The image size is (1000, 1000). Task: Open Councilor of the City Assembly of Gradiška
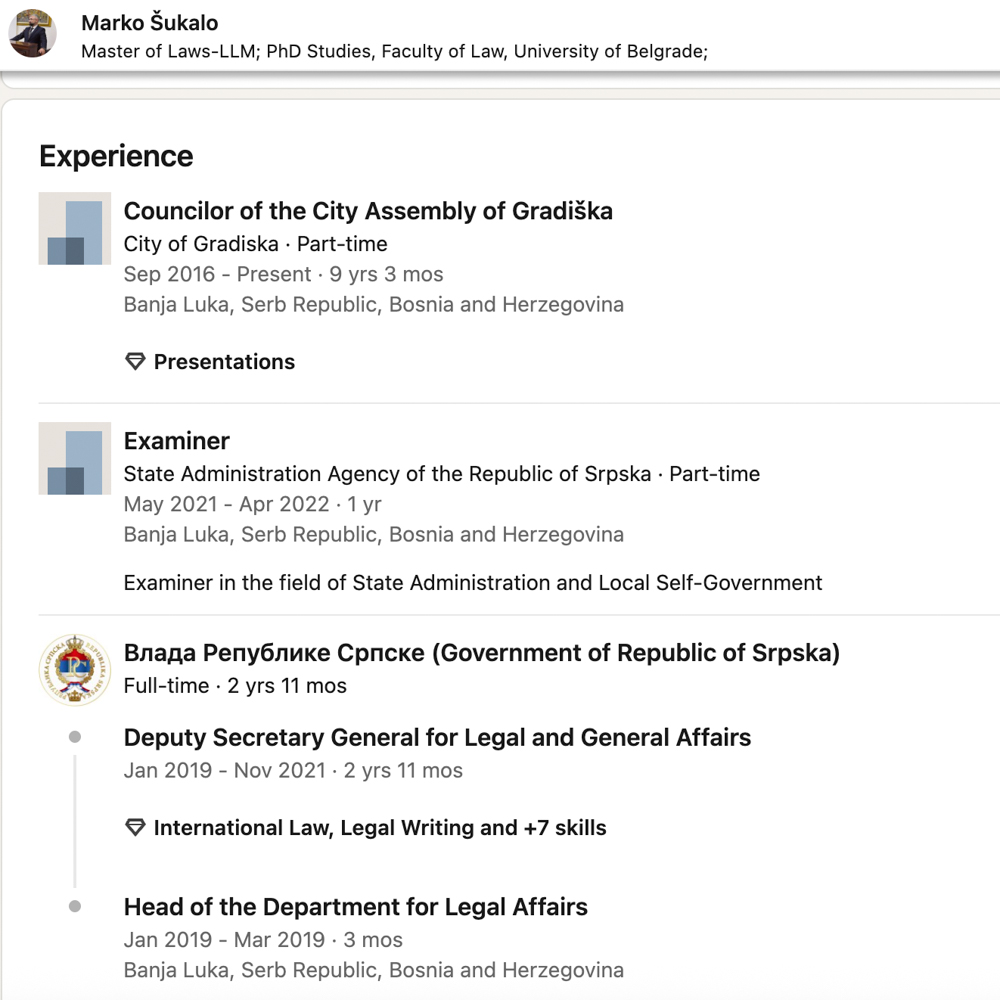[368, 211]
